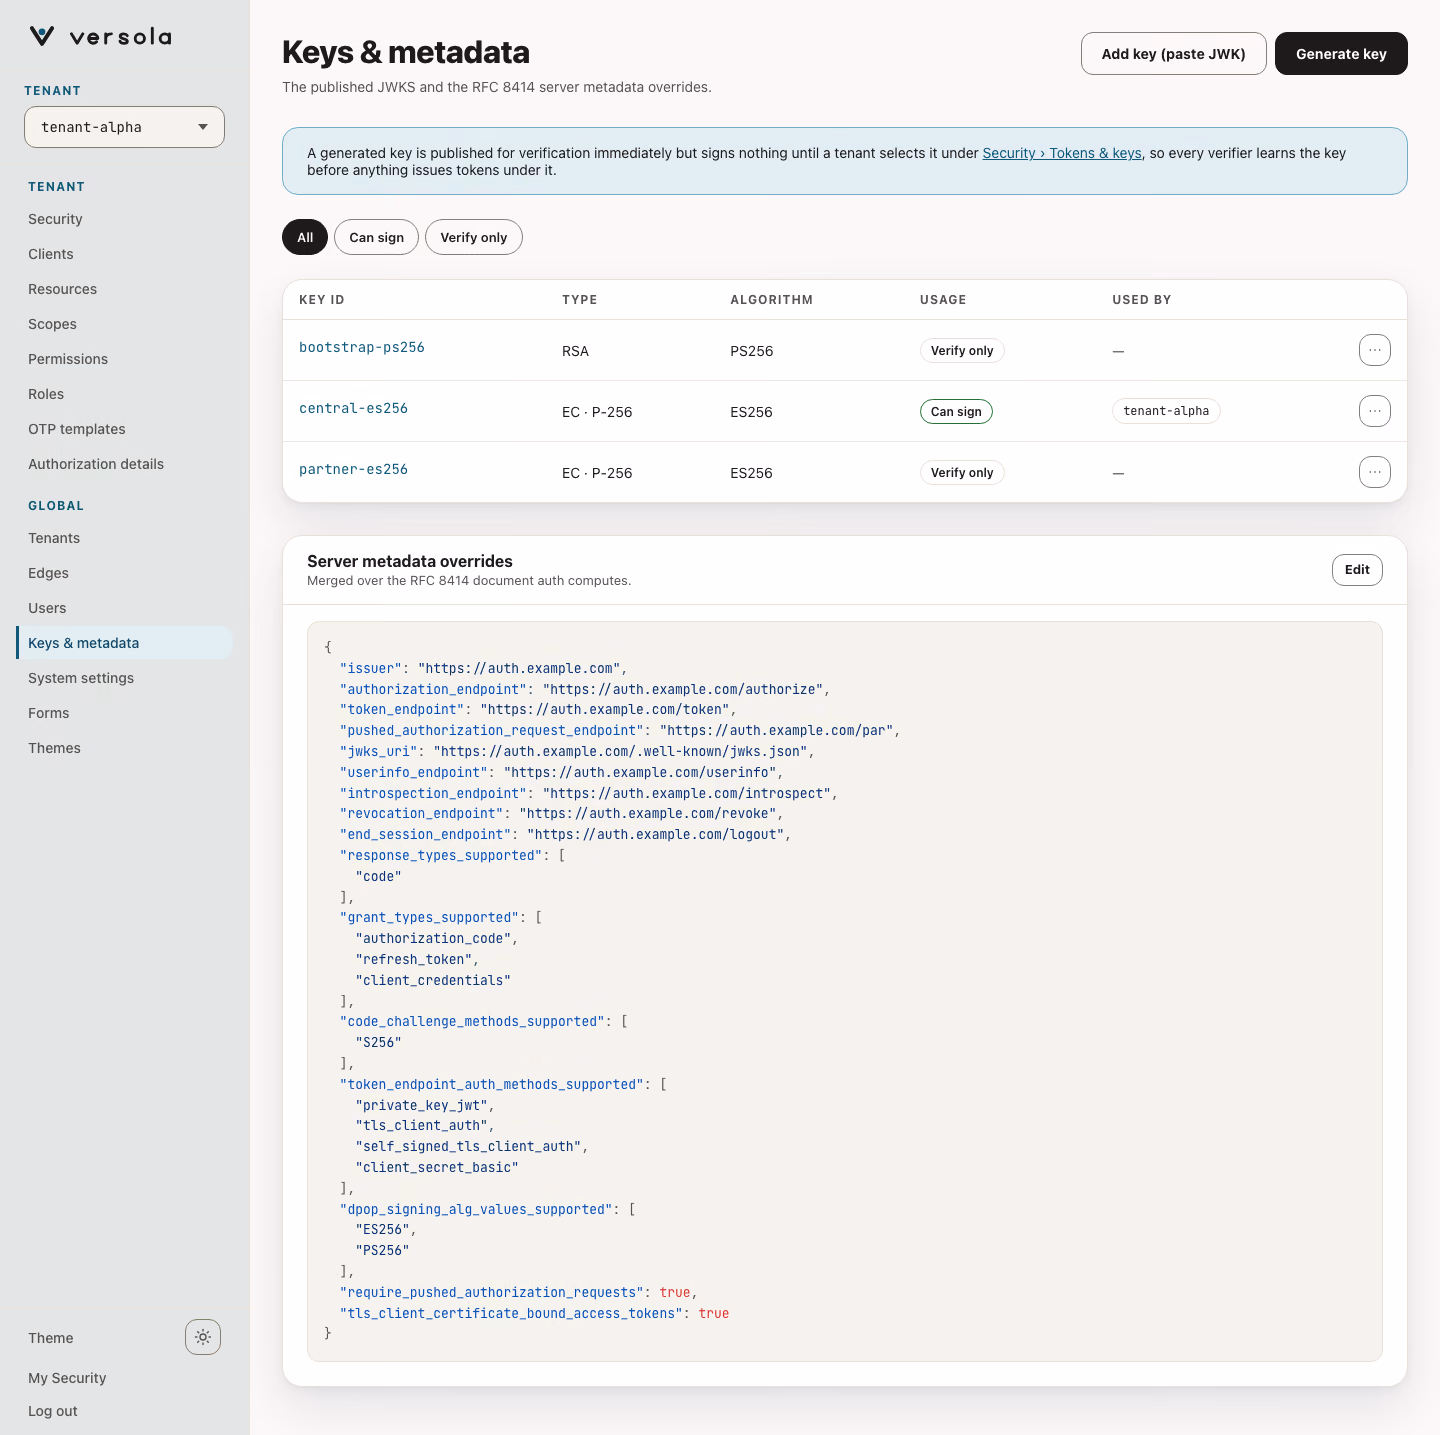This screenshot has width=1440, height=1435.
Task: Go to Roles page
Action: coord(46,394)
